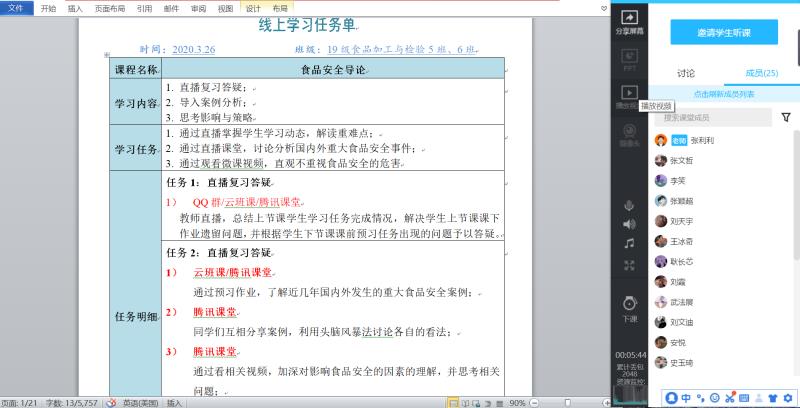Click the fullscreen expand arrows icon

pos(629,265)
